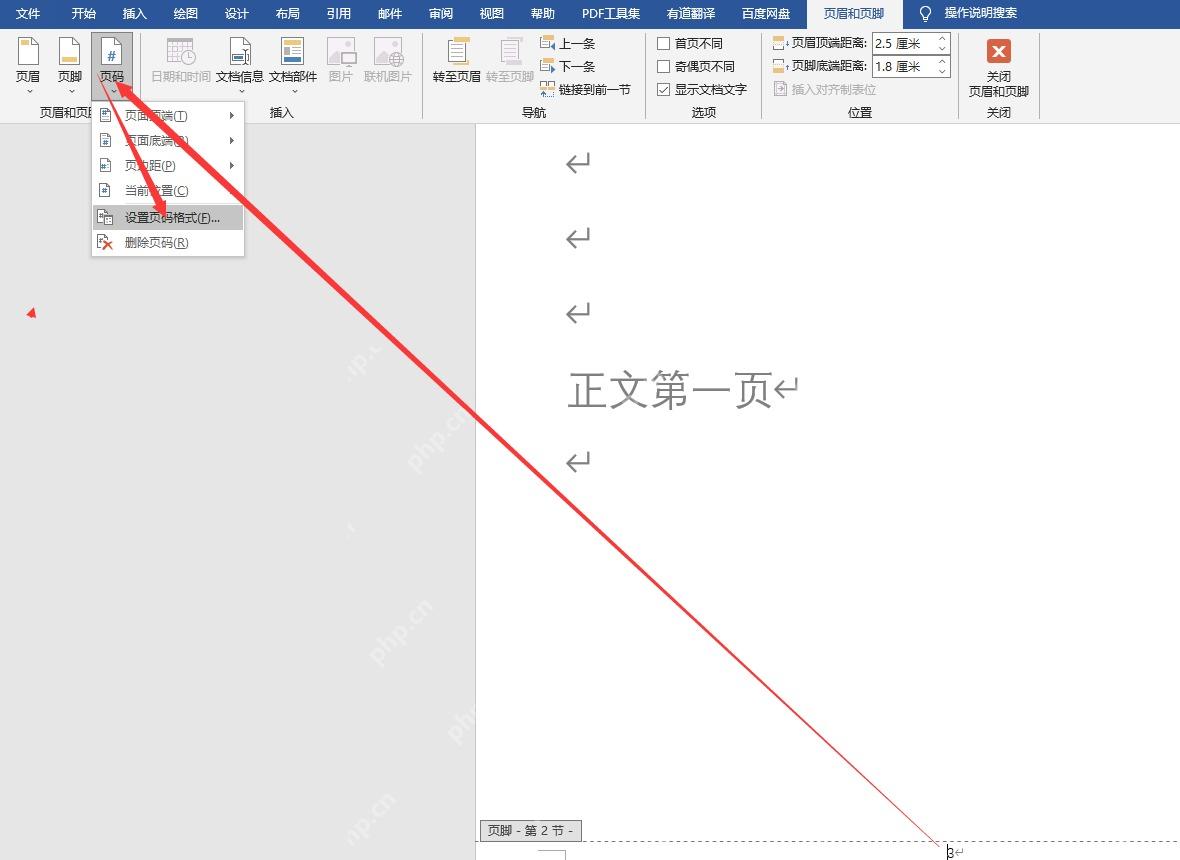Select 当前位置(C) menu item
The width and height of the screenshot is (1180, 860).
coord(168,190)
